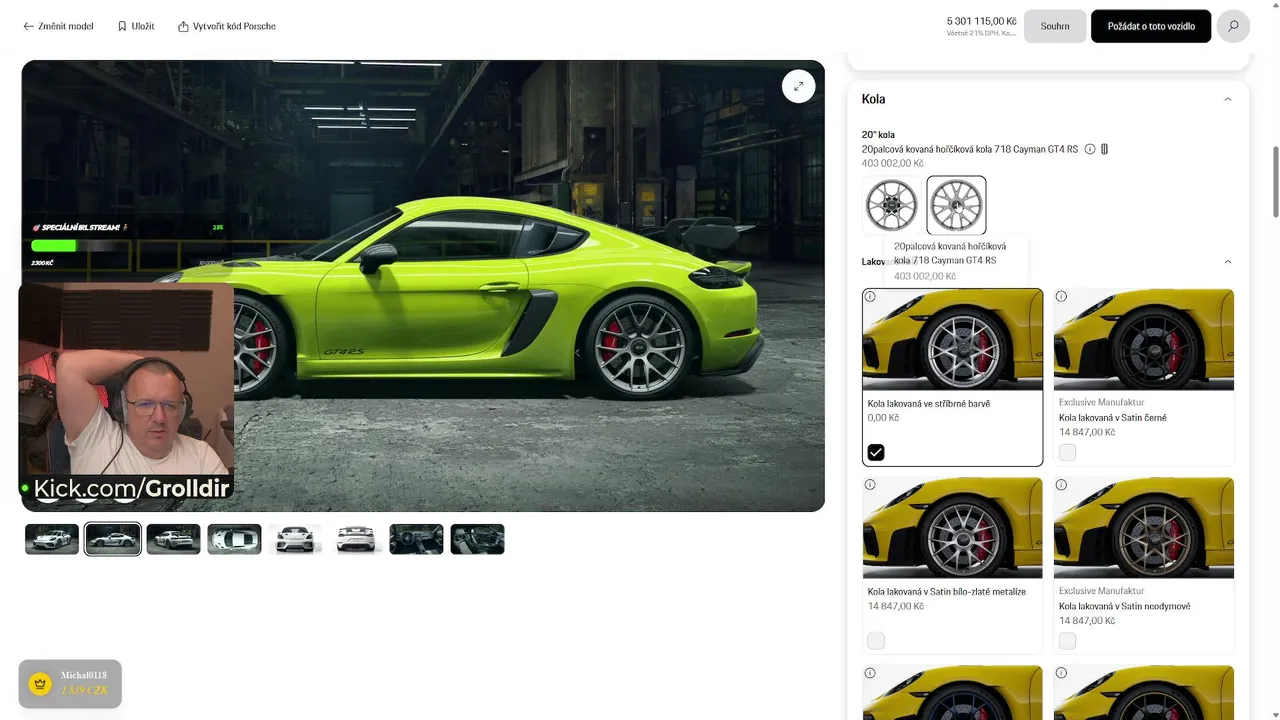
Task: Tick the checkbox for Satin neodymové wheels
Action: [1068, 641]
